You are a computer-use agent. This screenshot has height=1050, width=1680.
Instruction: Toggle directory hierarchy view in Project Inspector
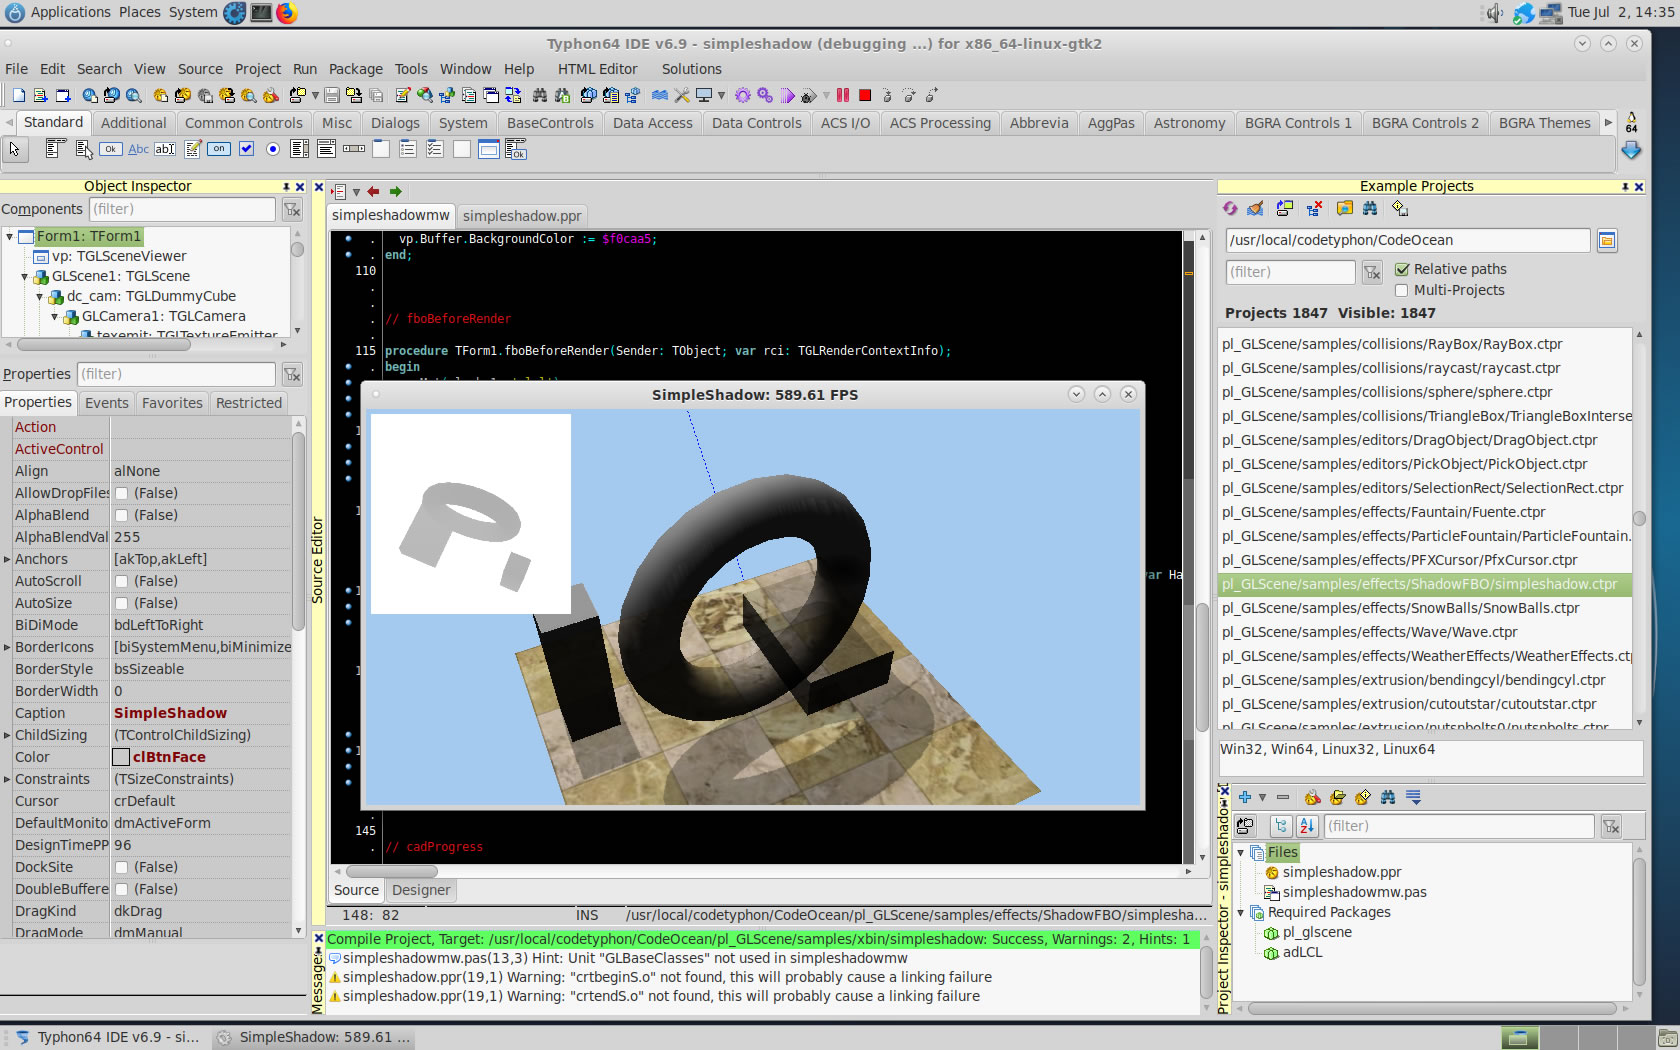tap(1281, 826)
